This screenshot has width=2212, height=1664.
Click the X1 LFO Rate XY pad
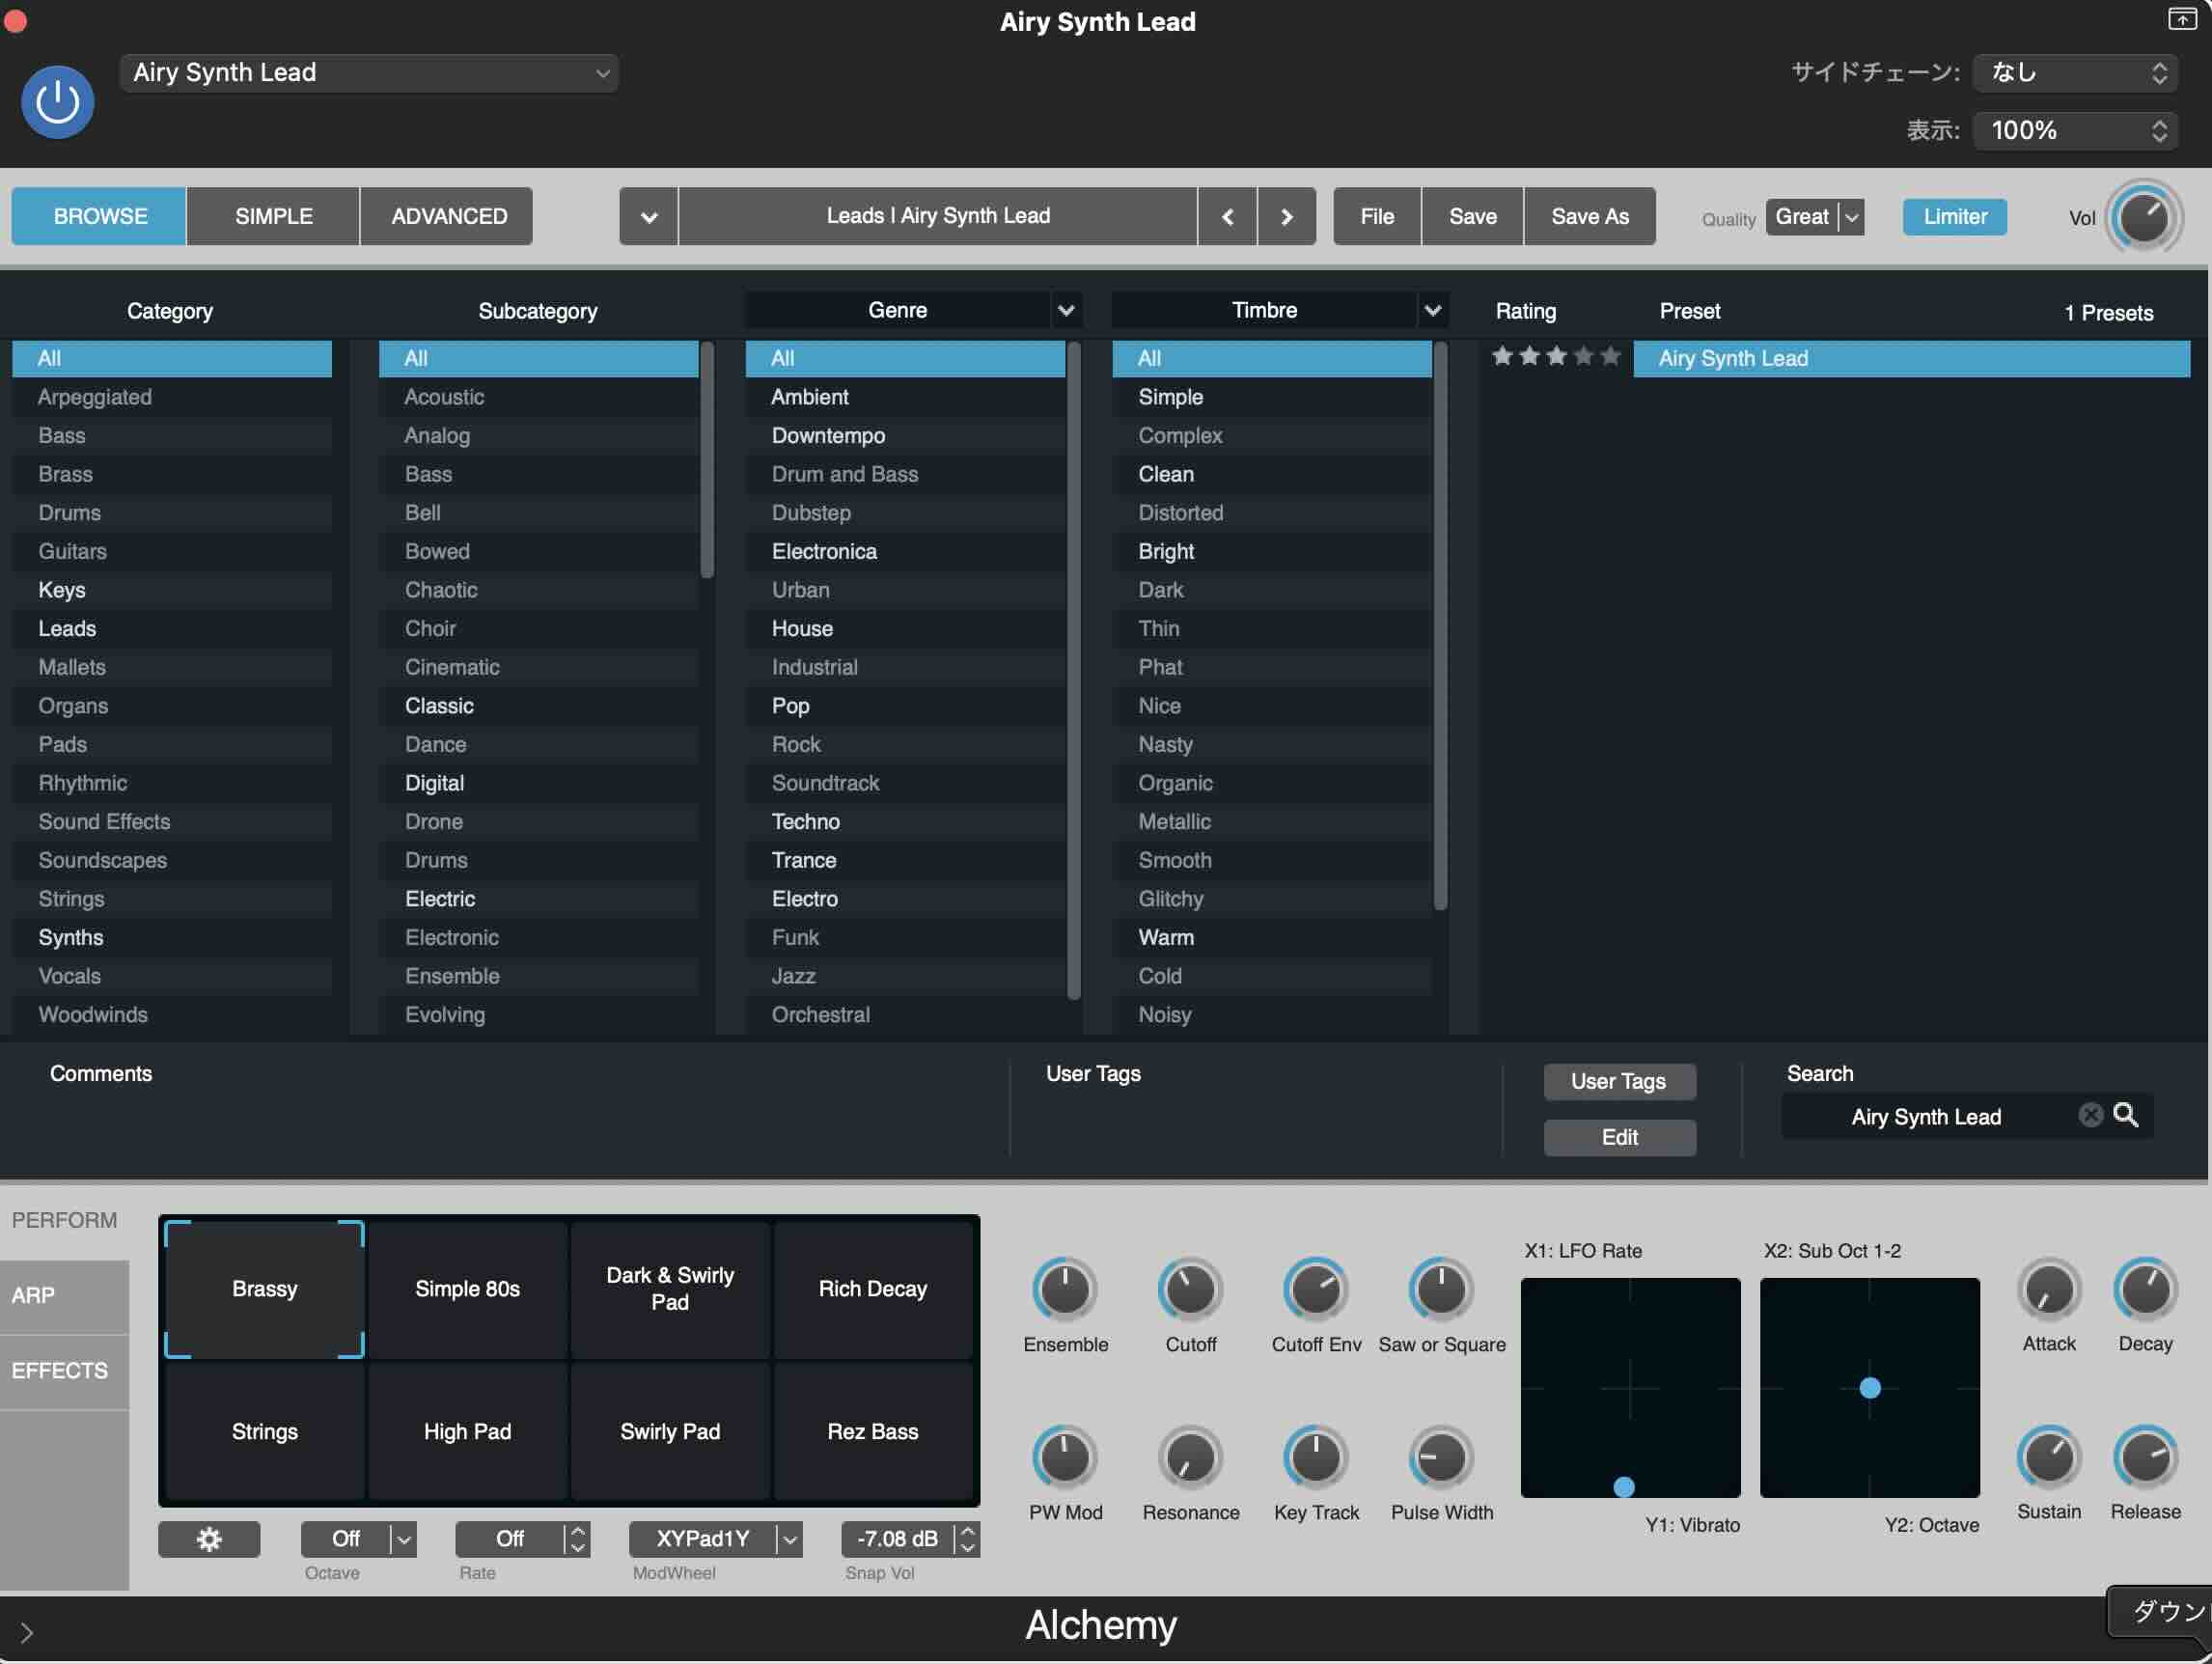click(x=1630, y=1387)
